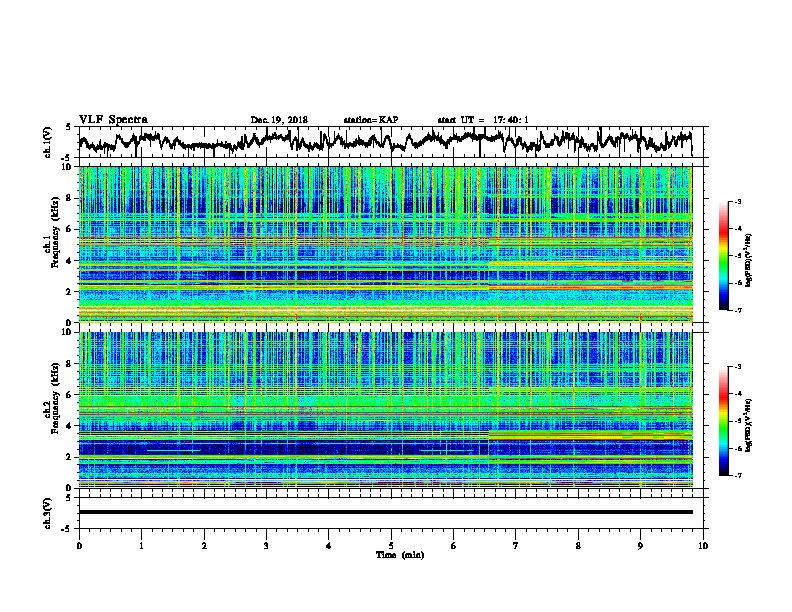The height and width of the screenshot is (612, 792).
Task: Click the ch.3 flat voltage trace
Action: pyautogui.click(x=385, y=512)
